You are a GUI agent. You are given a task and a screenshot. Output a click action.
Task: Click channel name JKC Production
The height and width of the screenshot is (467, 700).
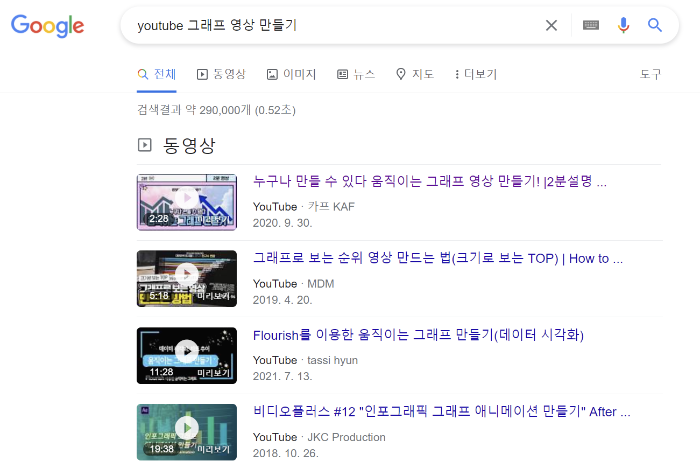pos(346,437)
